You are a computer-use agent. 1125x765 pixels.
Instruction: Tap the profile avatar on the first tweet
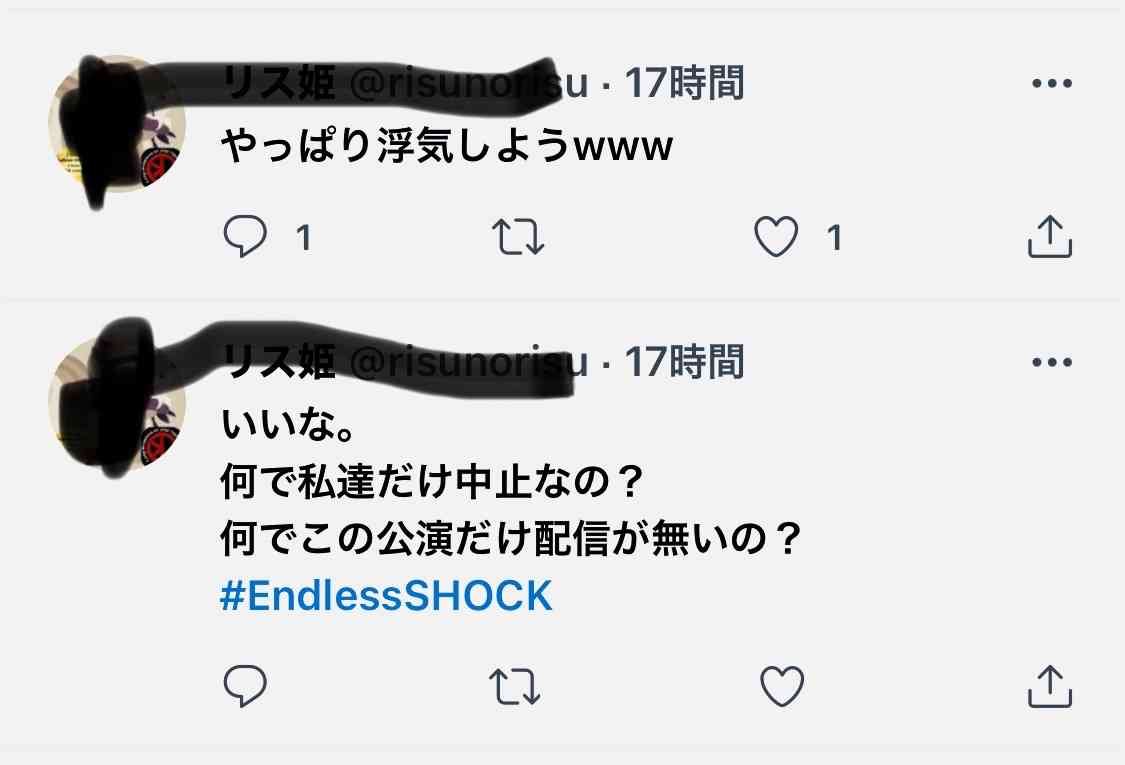[117, 123]
